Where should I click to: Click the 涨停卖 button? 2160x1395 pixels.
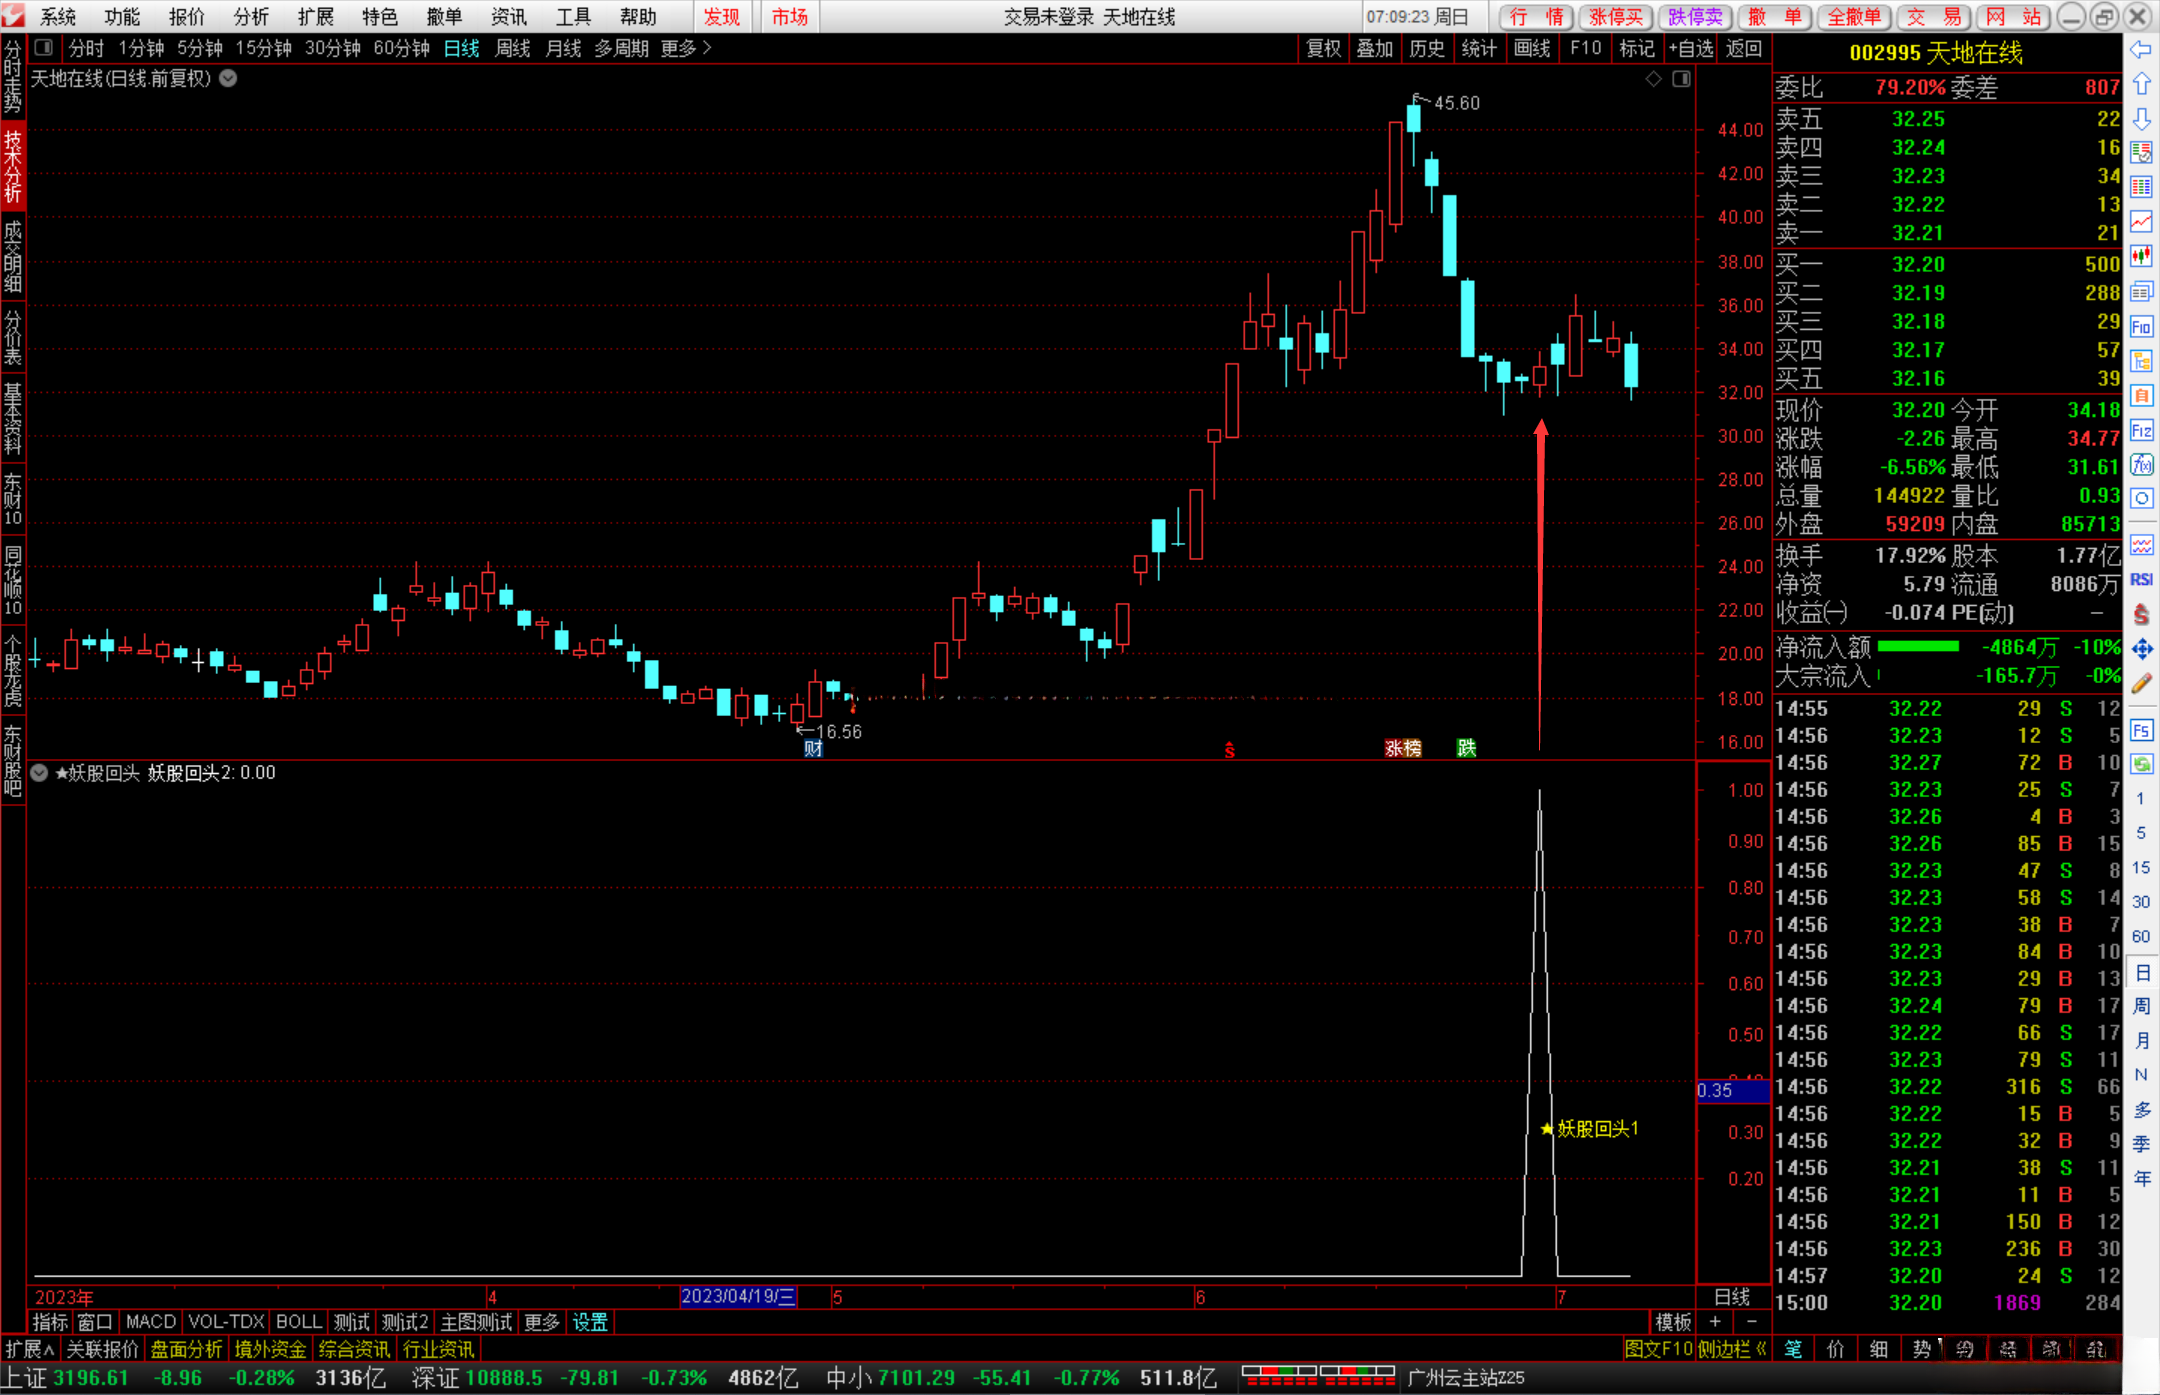click(1615, 16)
